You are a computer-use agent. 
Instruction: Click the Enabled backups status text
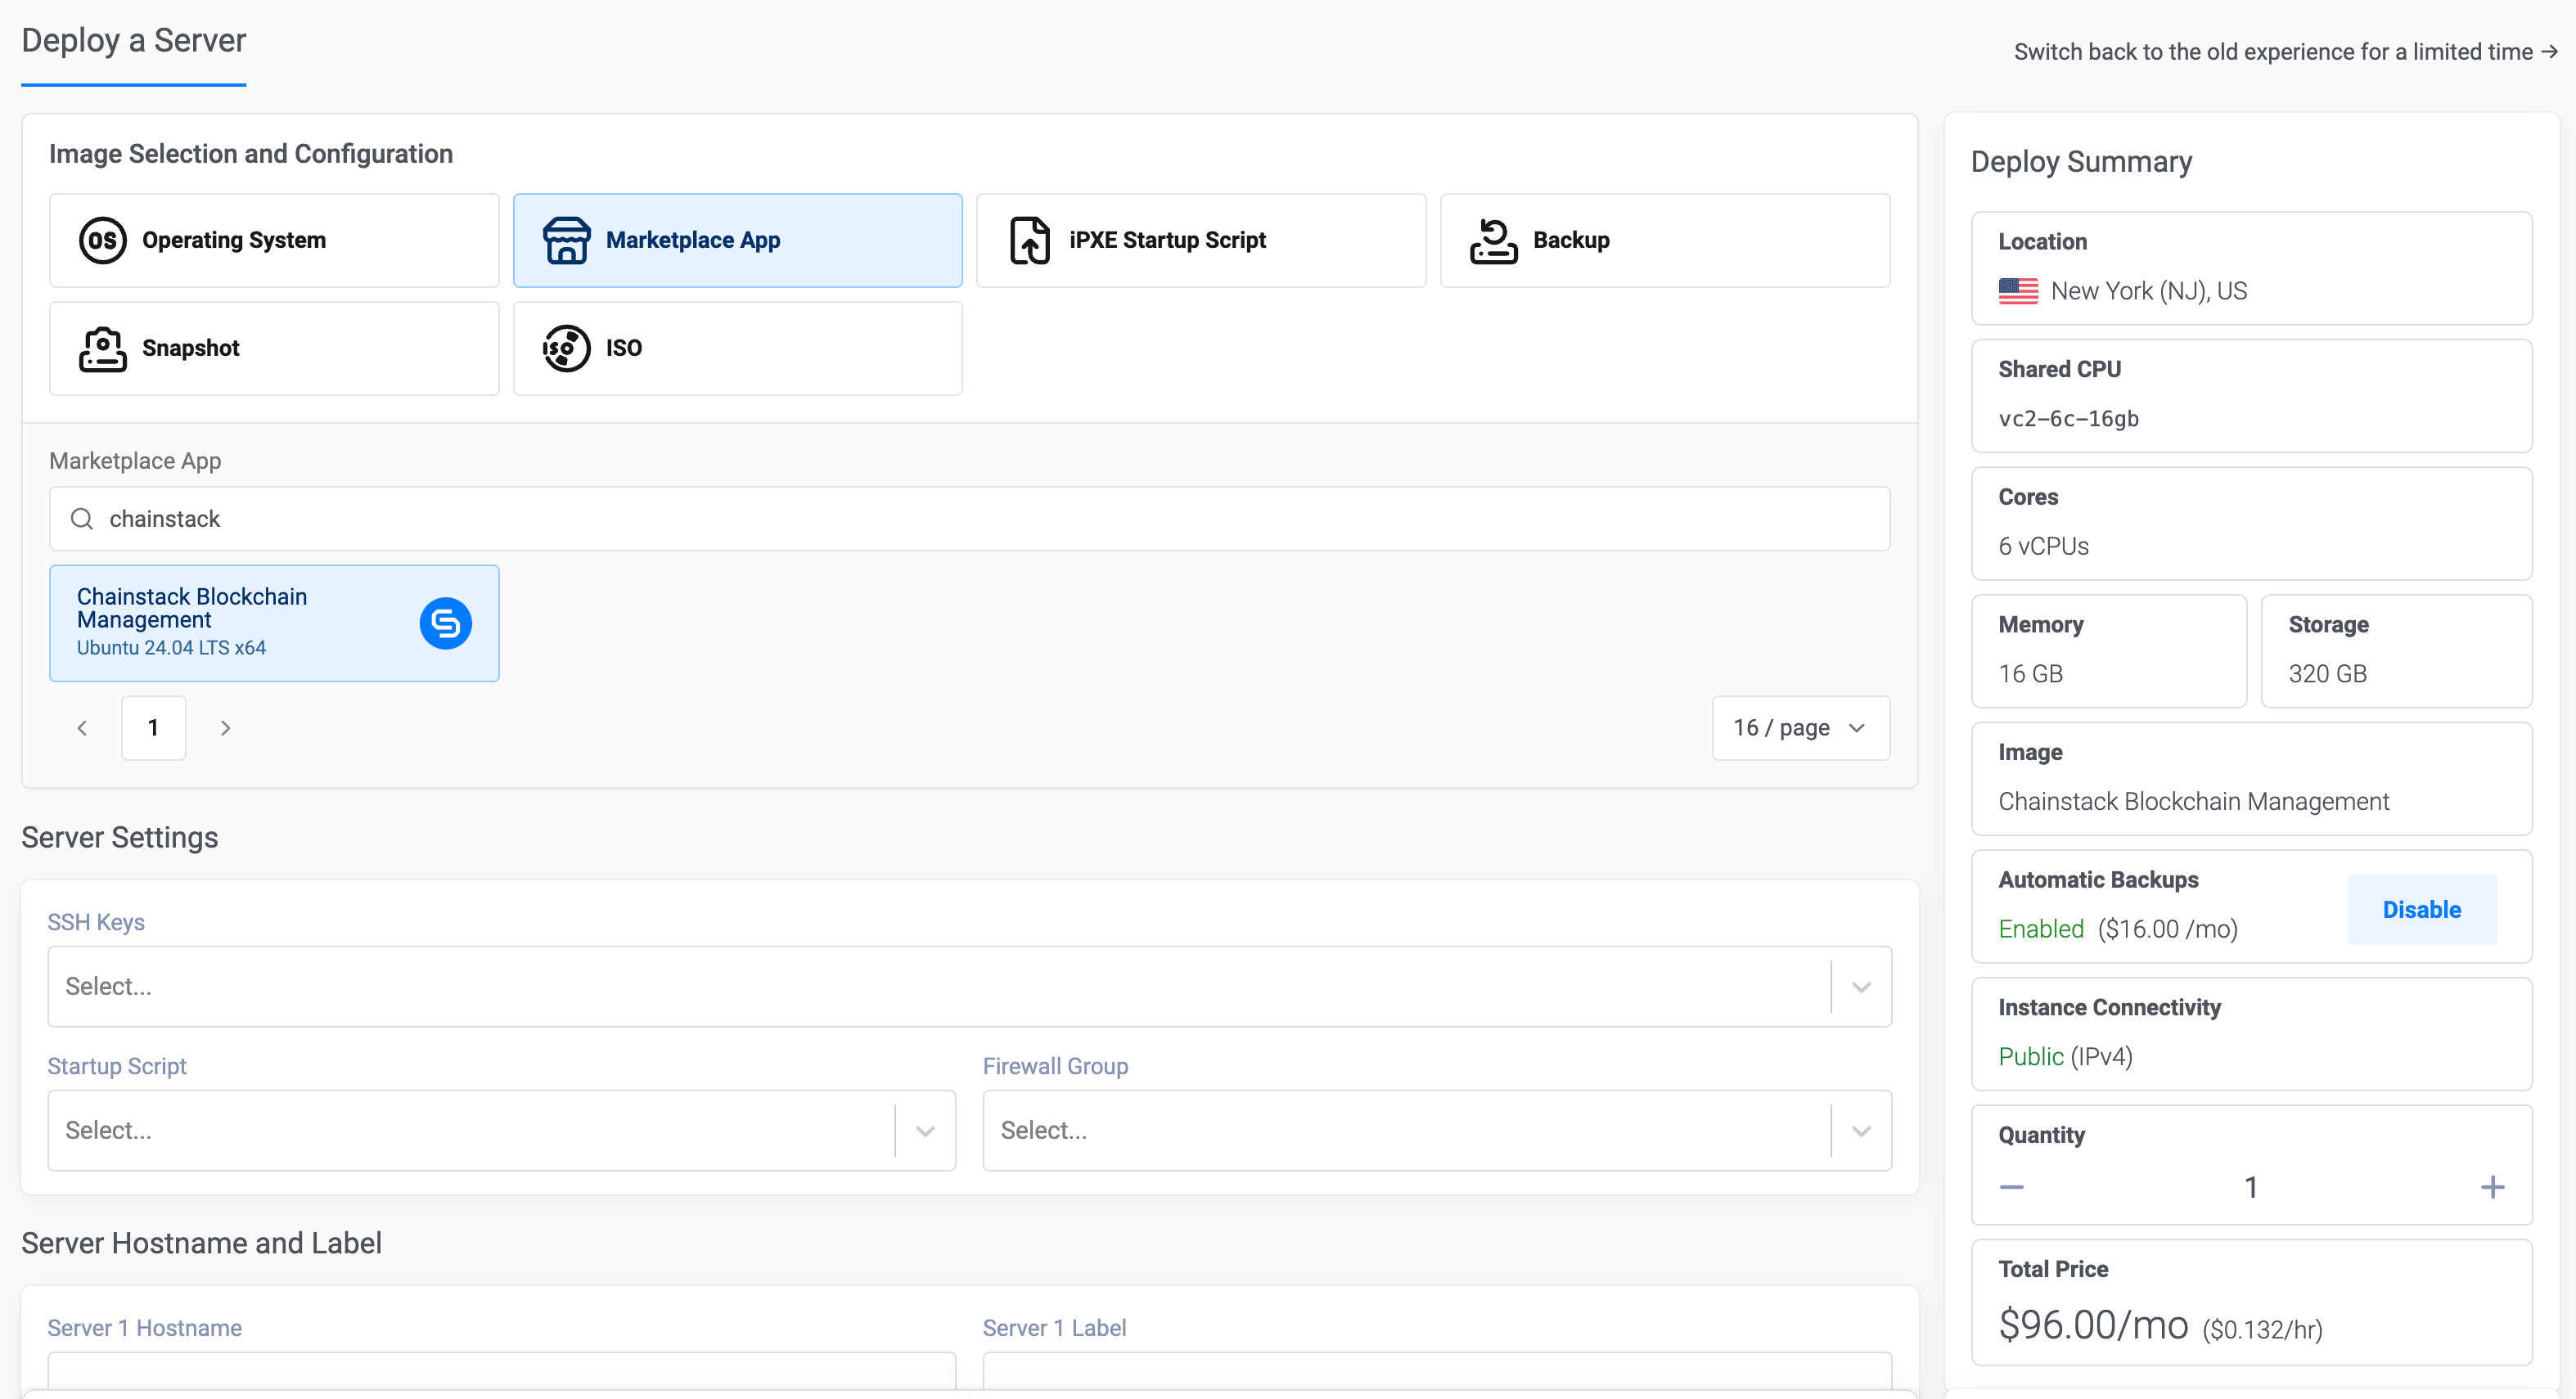tap(2041, 929)
